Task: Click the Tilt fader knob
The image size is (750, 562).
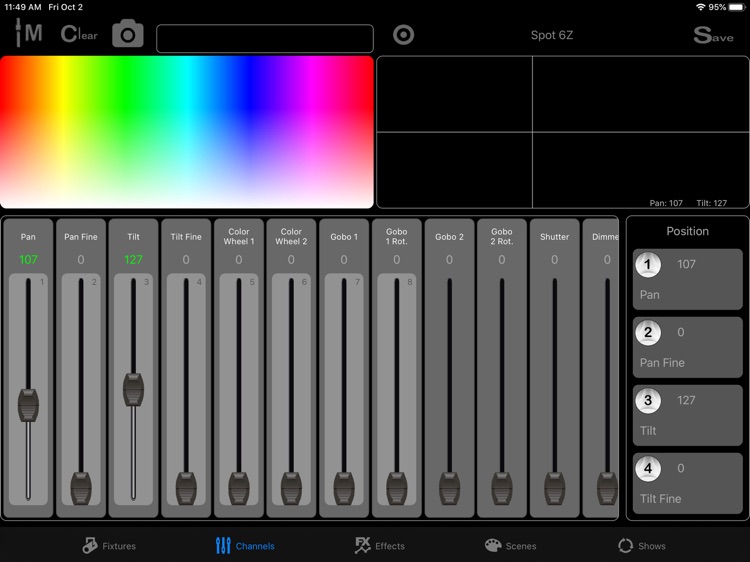Action: (133, 390)
